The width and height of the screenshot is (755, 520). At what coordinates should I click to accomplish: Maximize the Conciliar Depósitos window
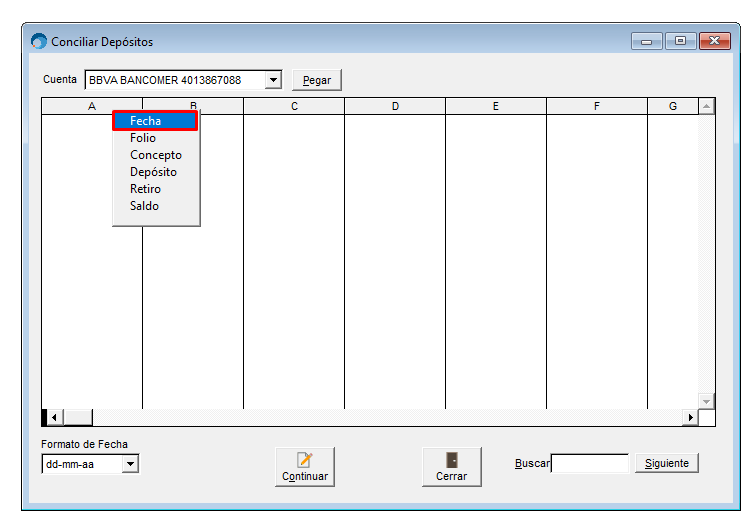680,41
